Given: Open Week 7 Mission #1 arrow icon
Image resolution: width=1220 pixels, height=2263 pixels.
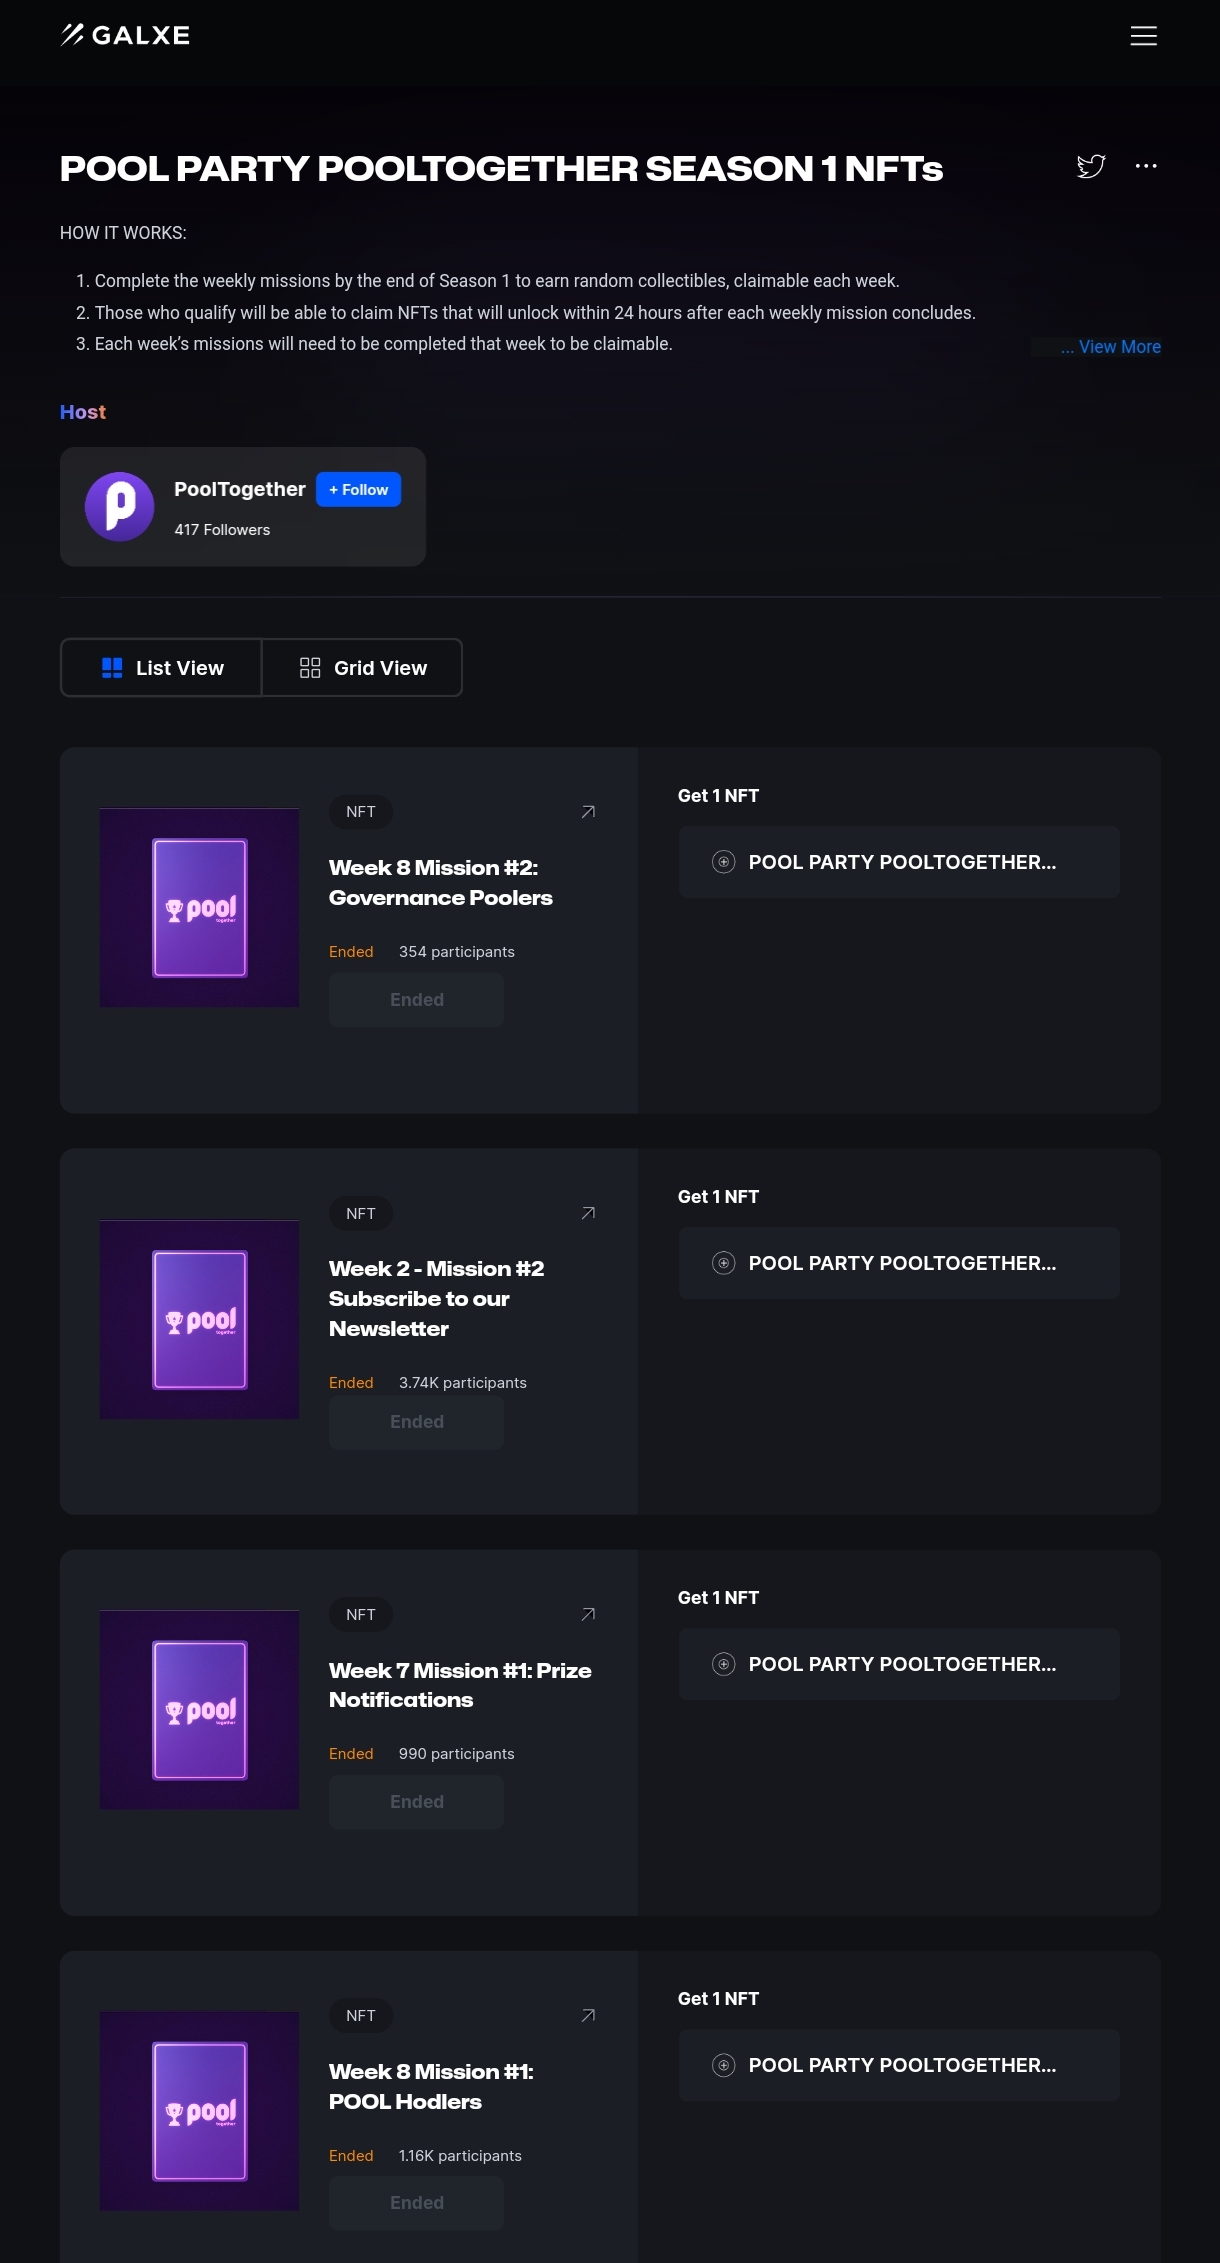Looking at the screenshot, I should coord(588,1614).
